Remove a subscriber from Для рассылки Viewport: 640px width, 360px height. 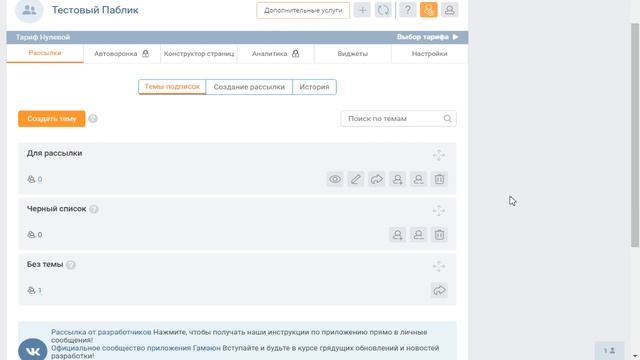pos(418,179)
